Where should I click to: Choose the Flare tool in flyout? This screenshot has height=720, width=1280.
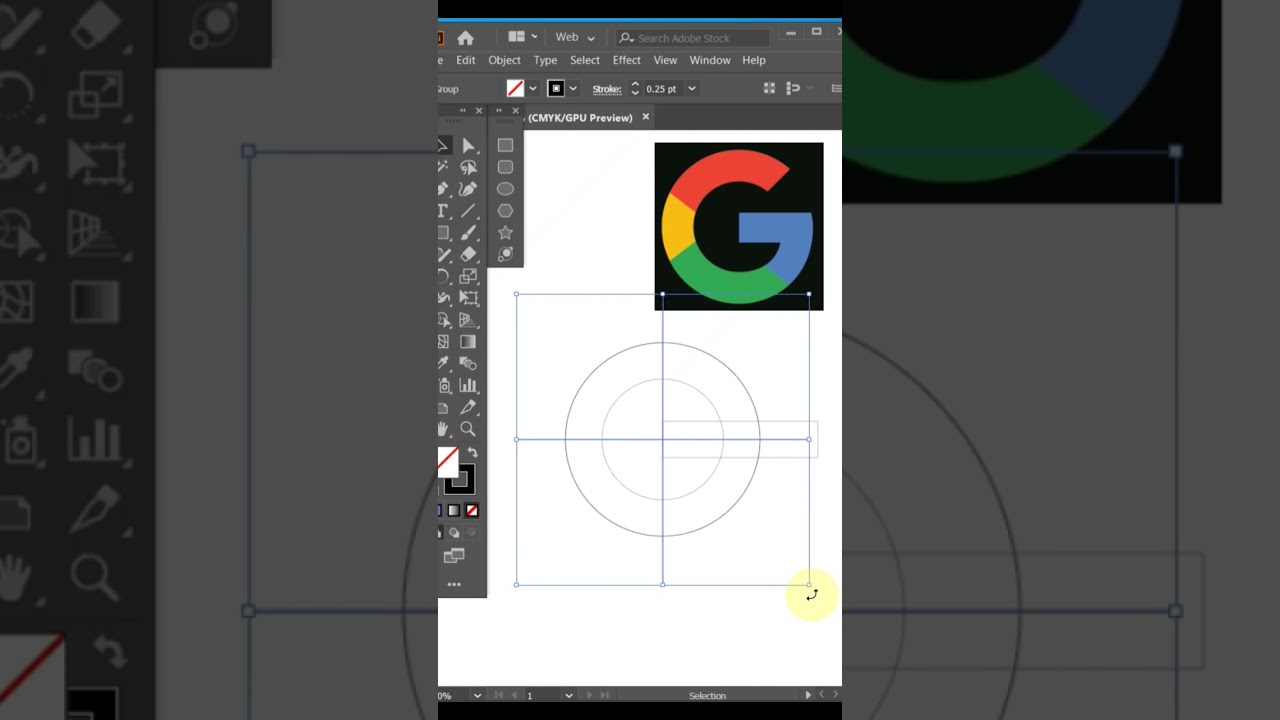[x=505, y=255]
